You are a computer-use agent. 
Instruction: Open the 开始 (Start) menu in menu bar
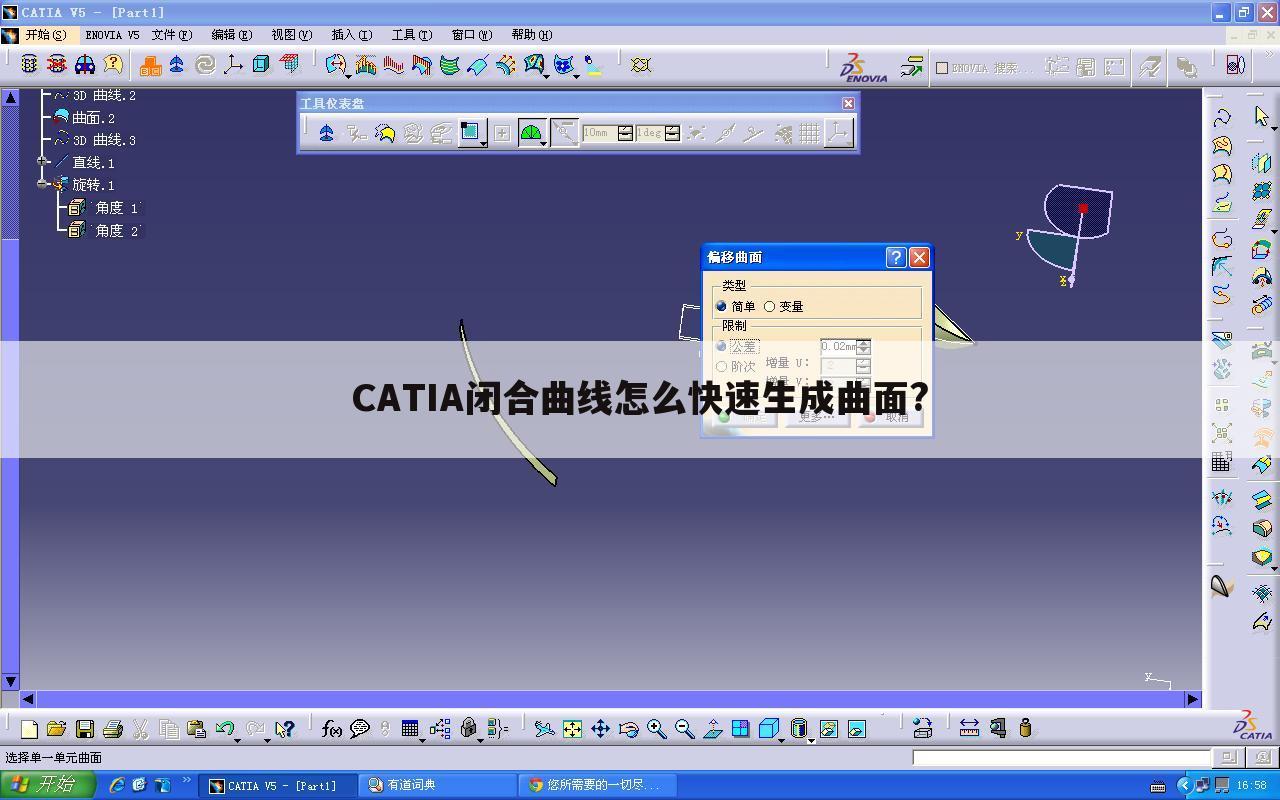(46, 35)
